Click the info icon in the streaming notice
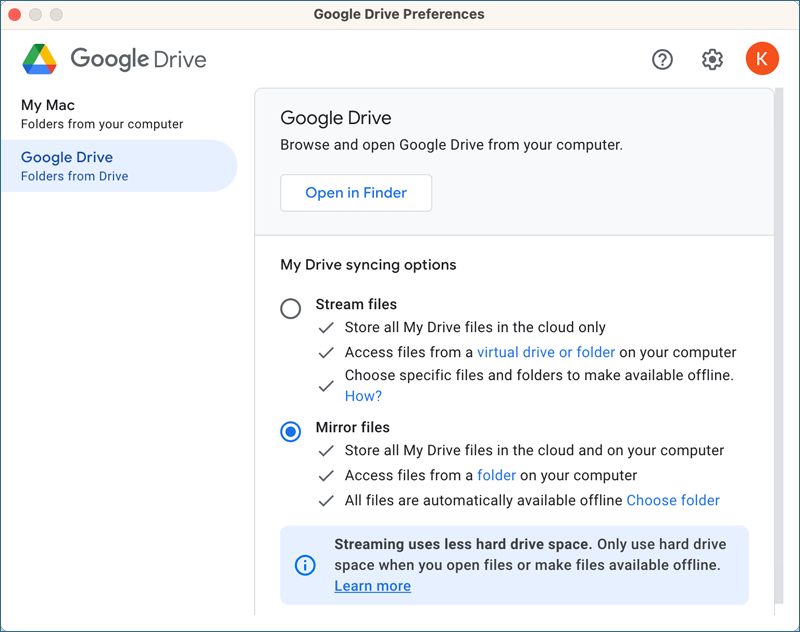 click(305, 565)
